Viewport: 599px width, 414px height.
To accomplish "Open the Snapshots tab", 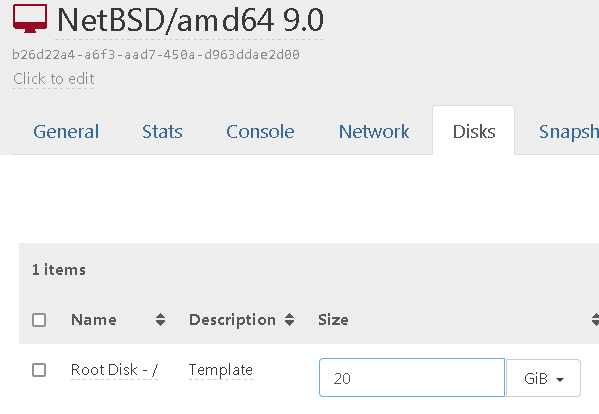I will (x=569, y=132).
